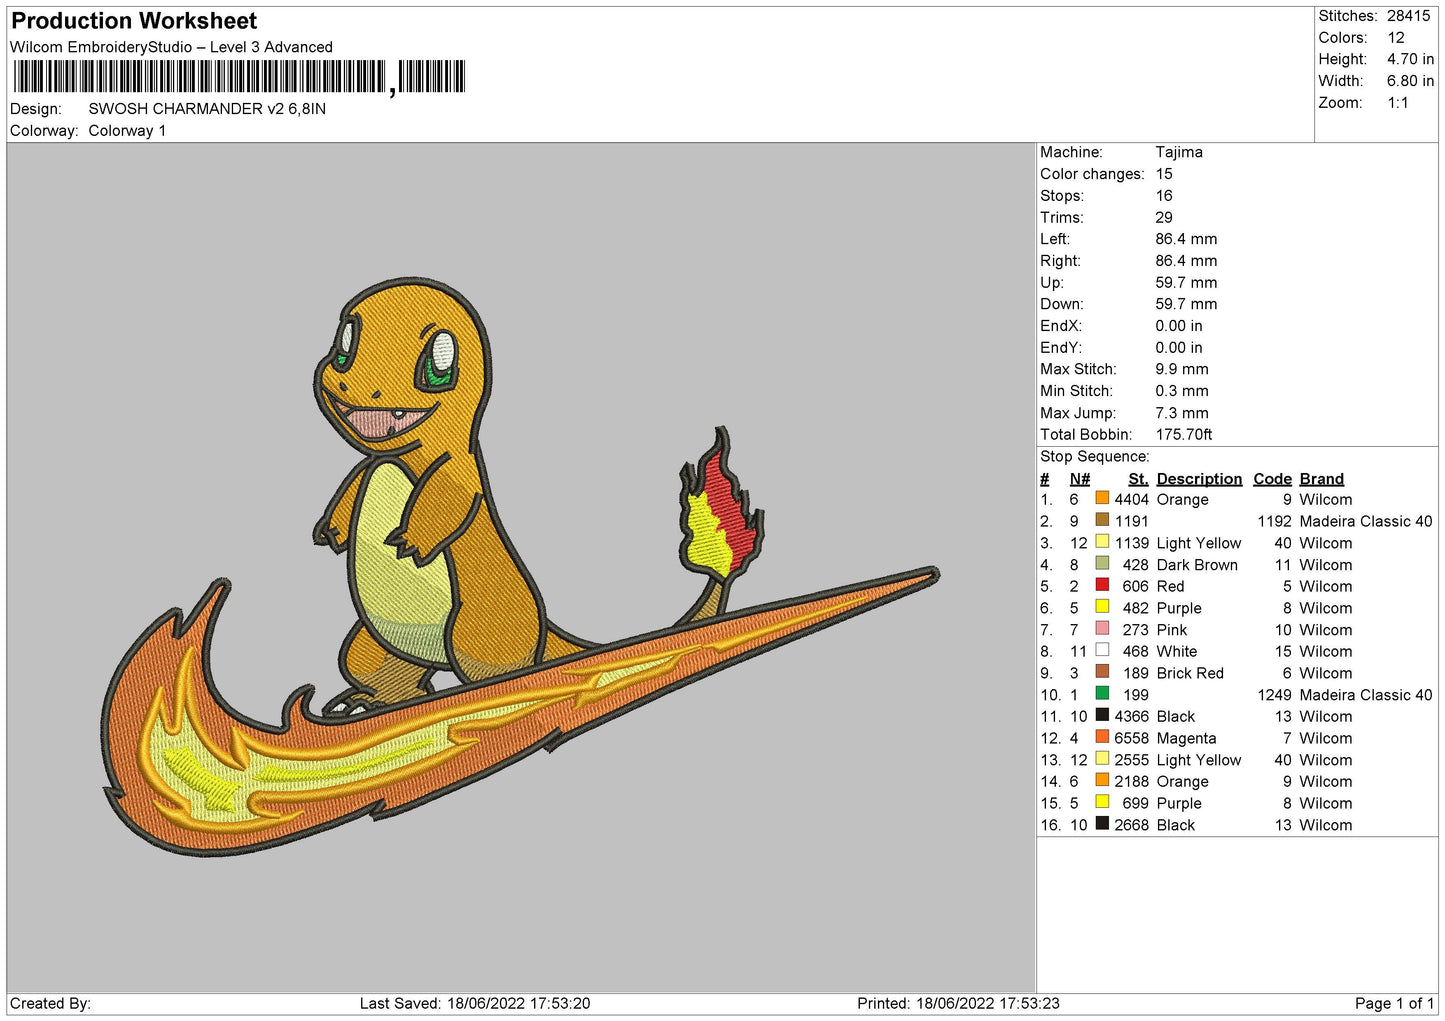The height and width of the screenshot is (1021, 1445).
Task: Click the barcode under the worksheet title
Action: [x=239, y=77]
